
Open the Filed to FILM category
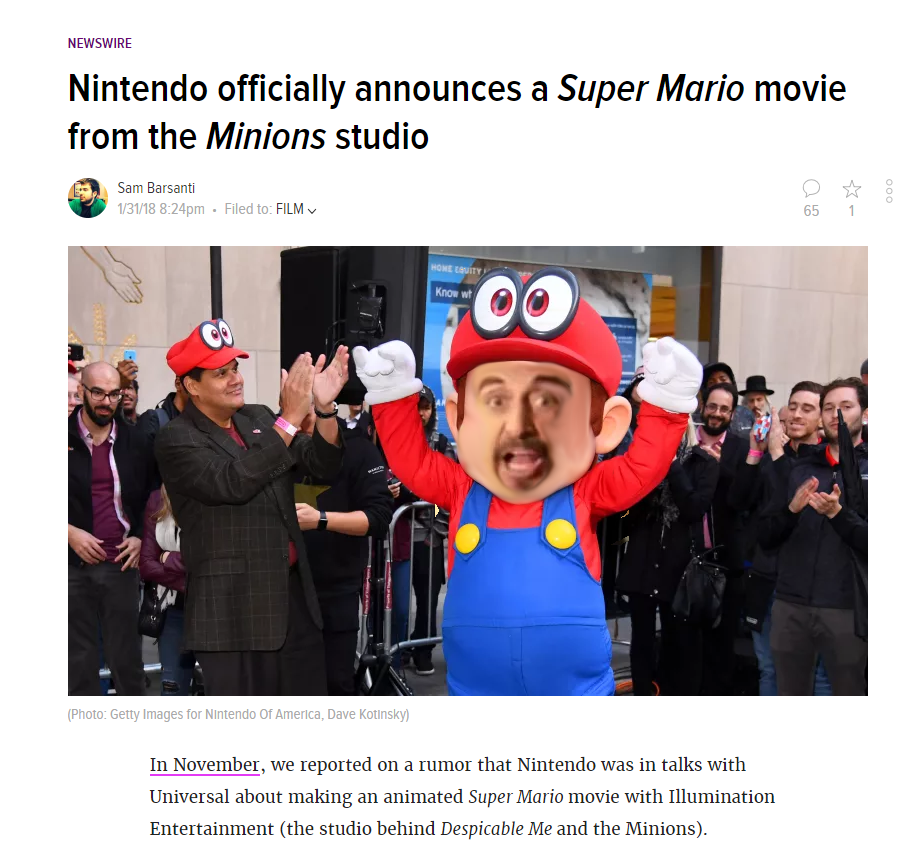[290, 209]
